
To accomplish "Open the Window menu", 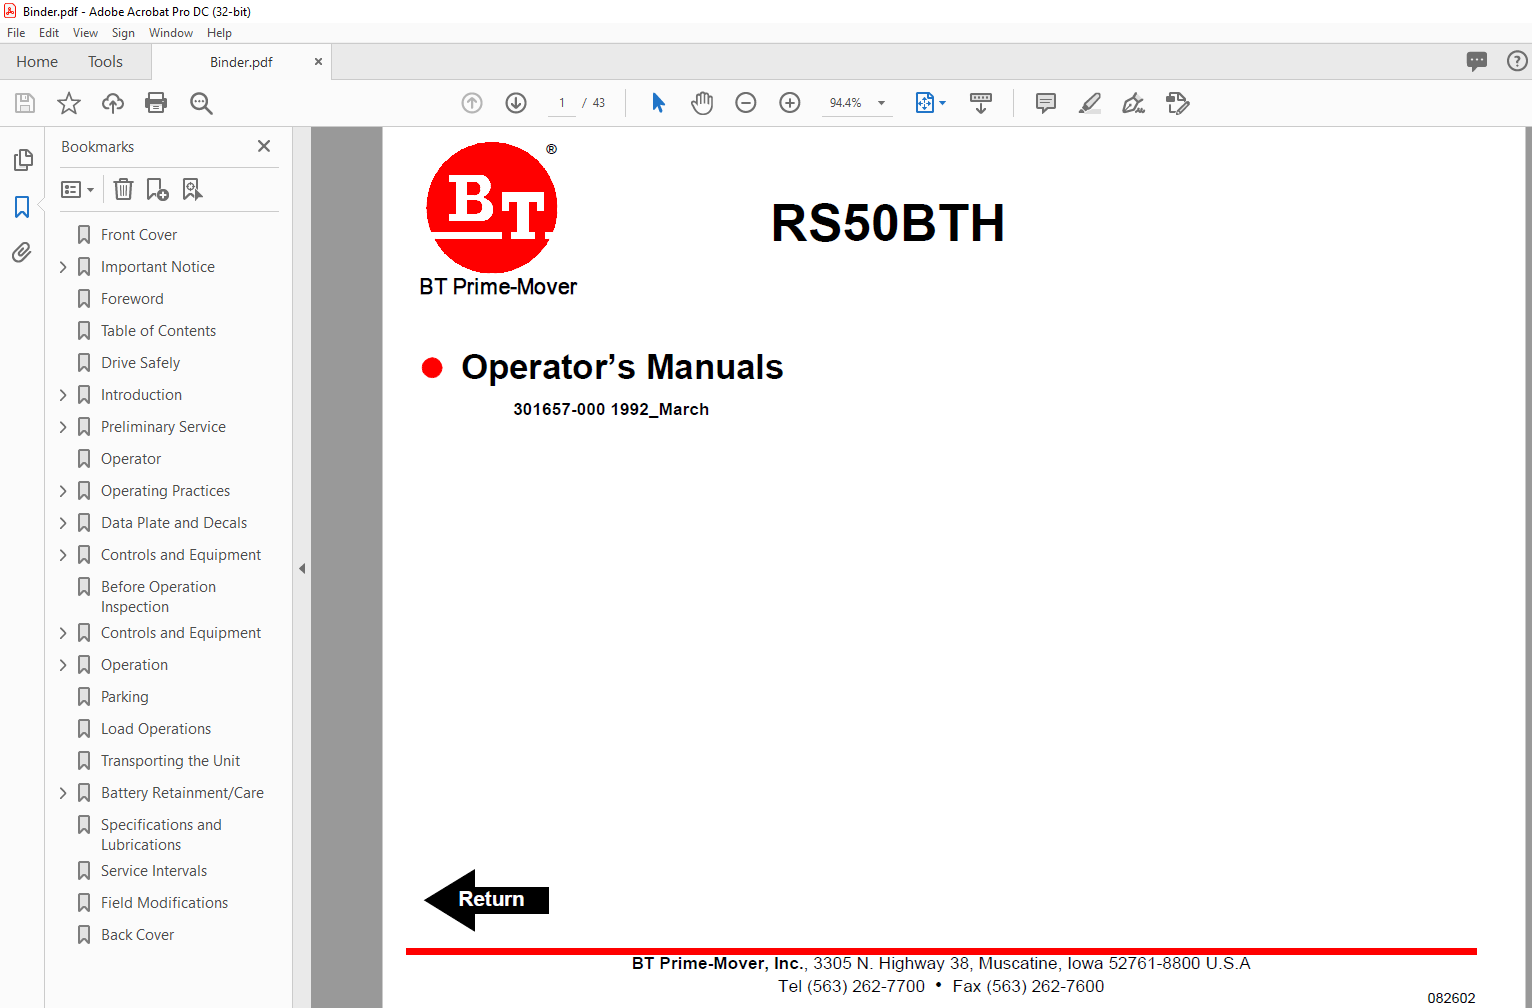I will (x=171, y=33).
